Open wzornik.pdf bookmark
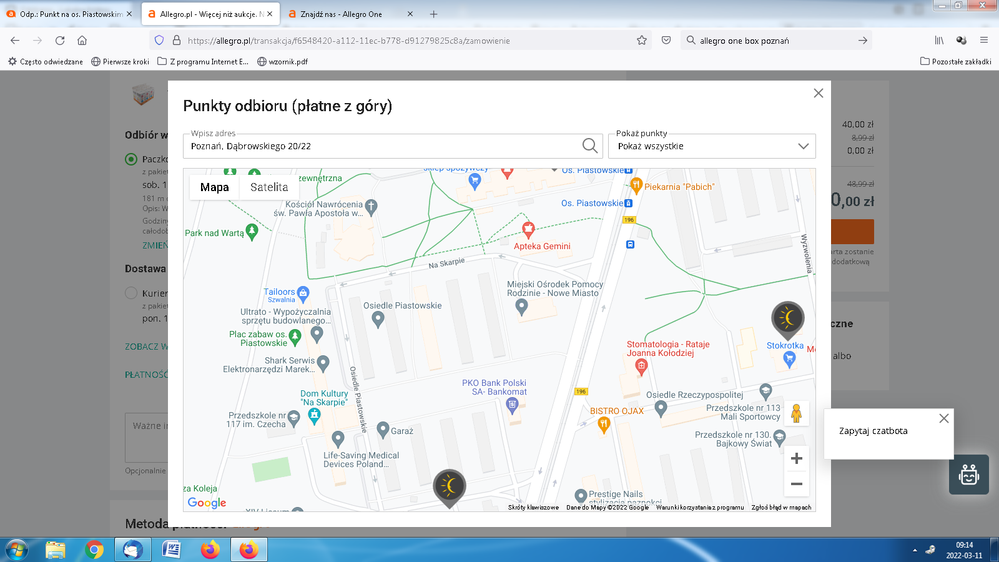The height and width of the screenshot is (562, 999). (282, 62)
